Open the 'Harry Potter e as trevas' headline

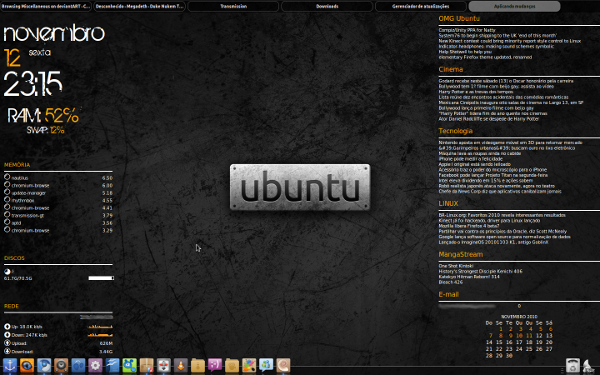pyautogui.click(x=476, y=92)
